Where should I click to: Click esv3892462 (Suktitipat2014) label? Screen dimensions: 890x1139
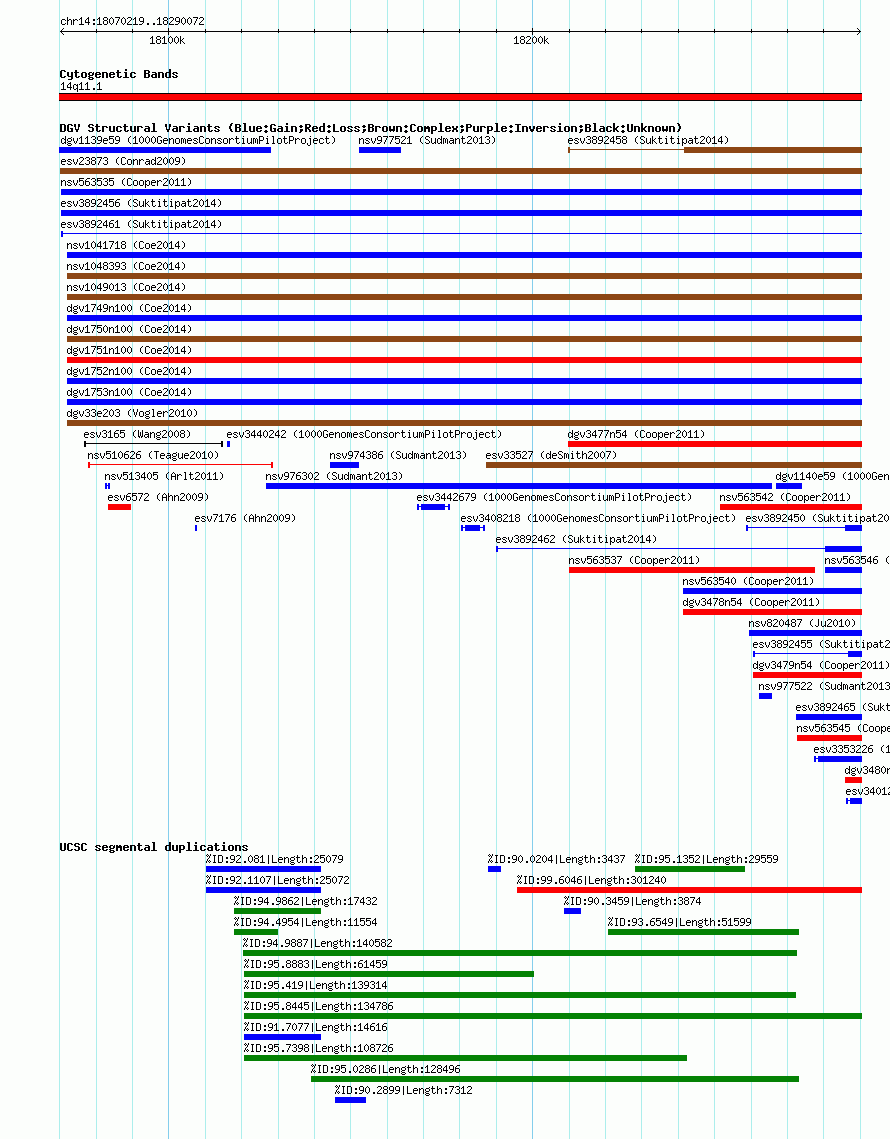(576, 540)
